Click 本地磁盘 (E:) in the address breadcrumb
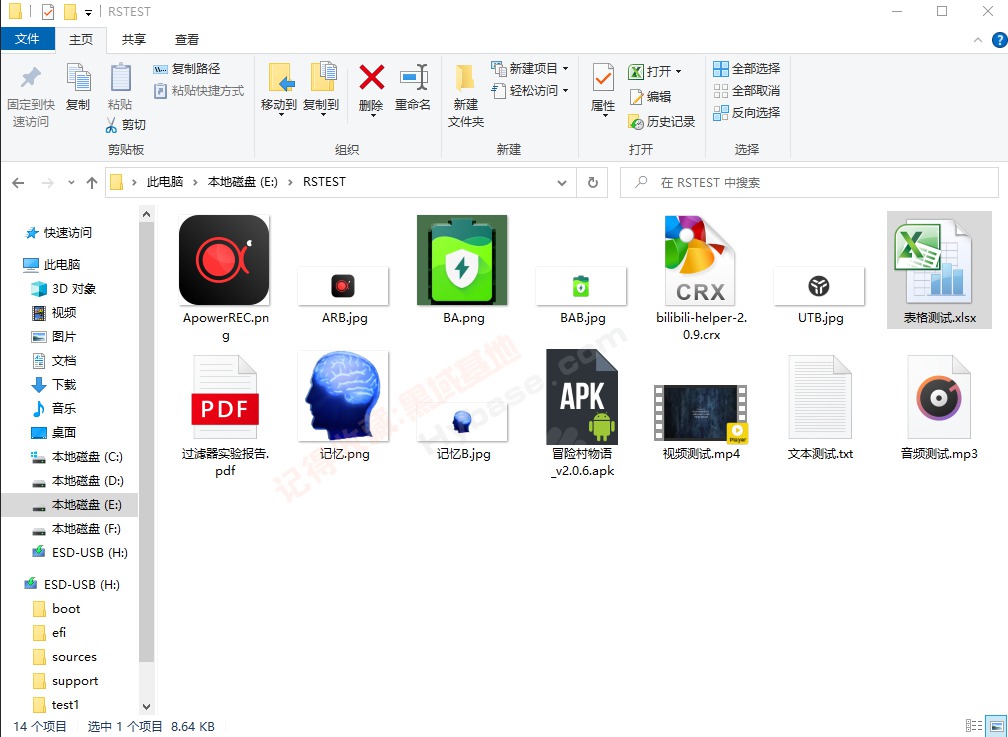This screenshot has width=1008, height=737. pyautogui.click(x=242, y=182)
